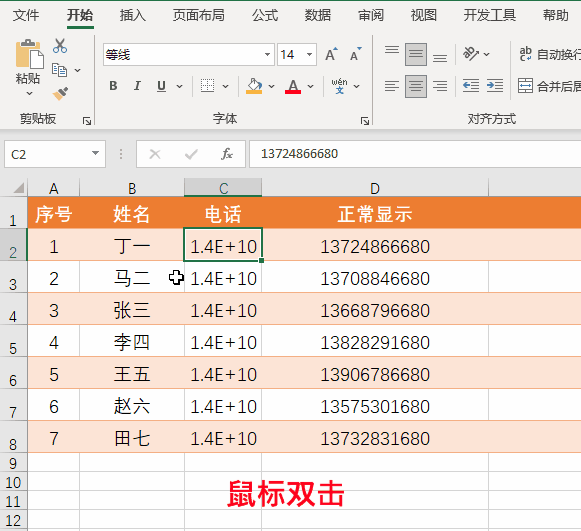Open borders dropdown arrow

226,86
